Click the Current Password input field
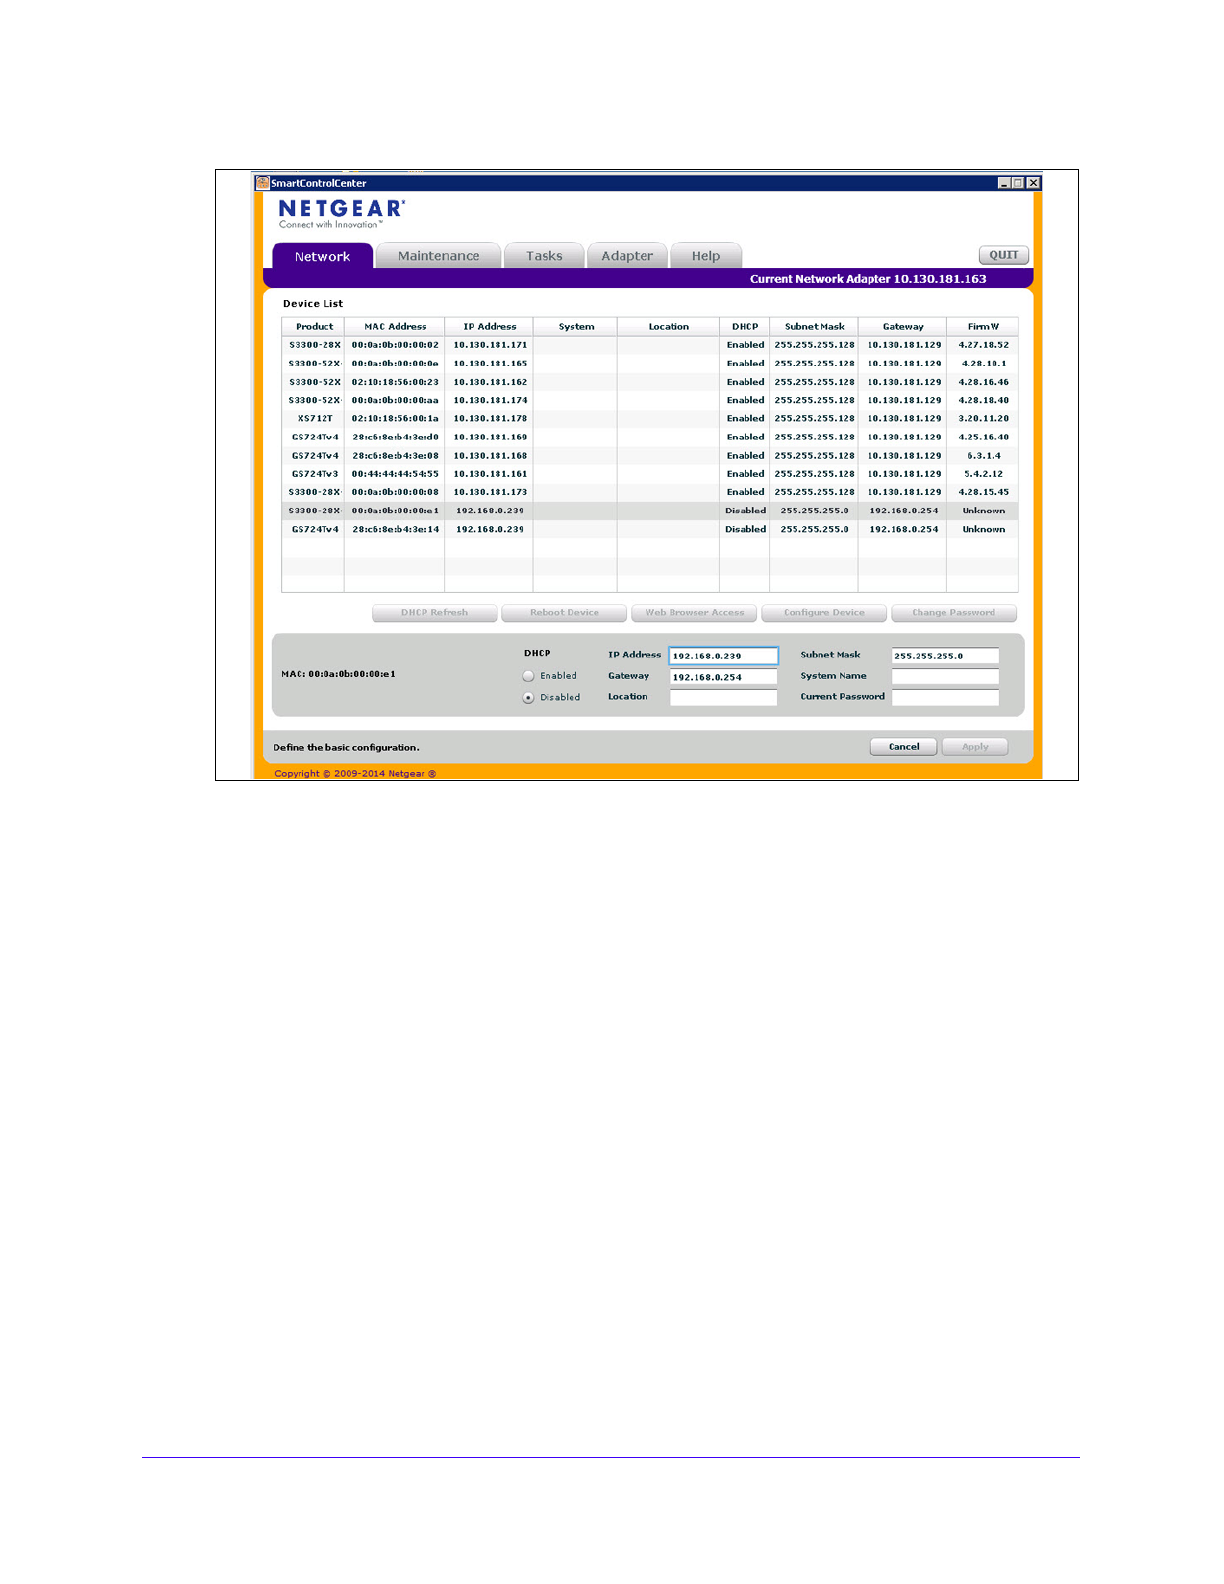This screenshot has width=1224, height=1584. (x=945, y=698)
